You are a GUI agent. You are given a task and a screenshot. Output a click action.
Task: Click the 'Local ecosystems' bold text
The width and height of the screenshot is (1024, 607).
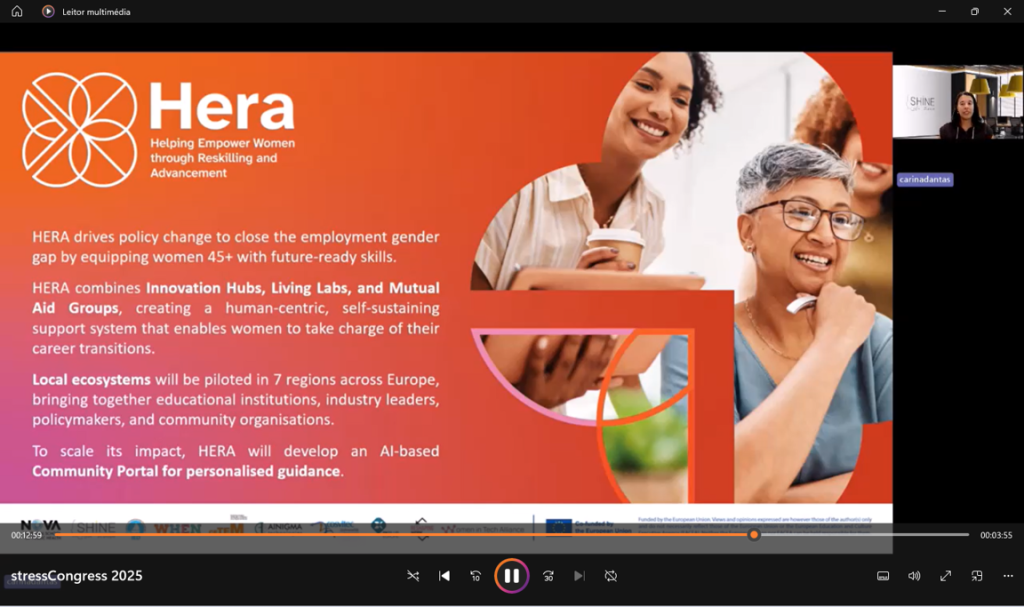coord(91,380)
